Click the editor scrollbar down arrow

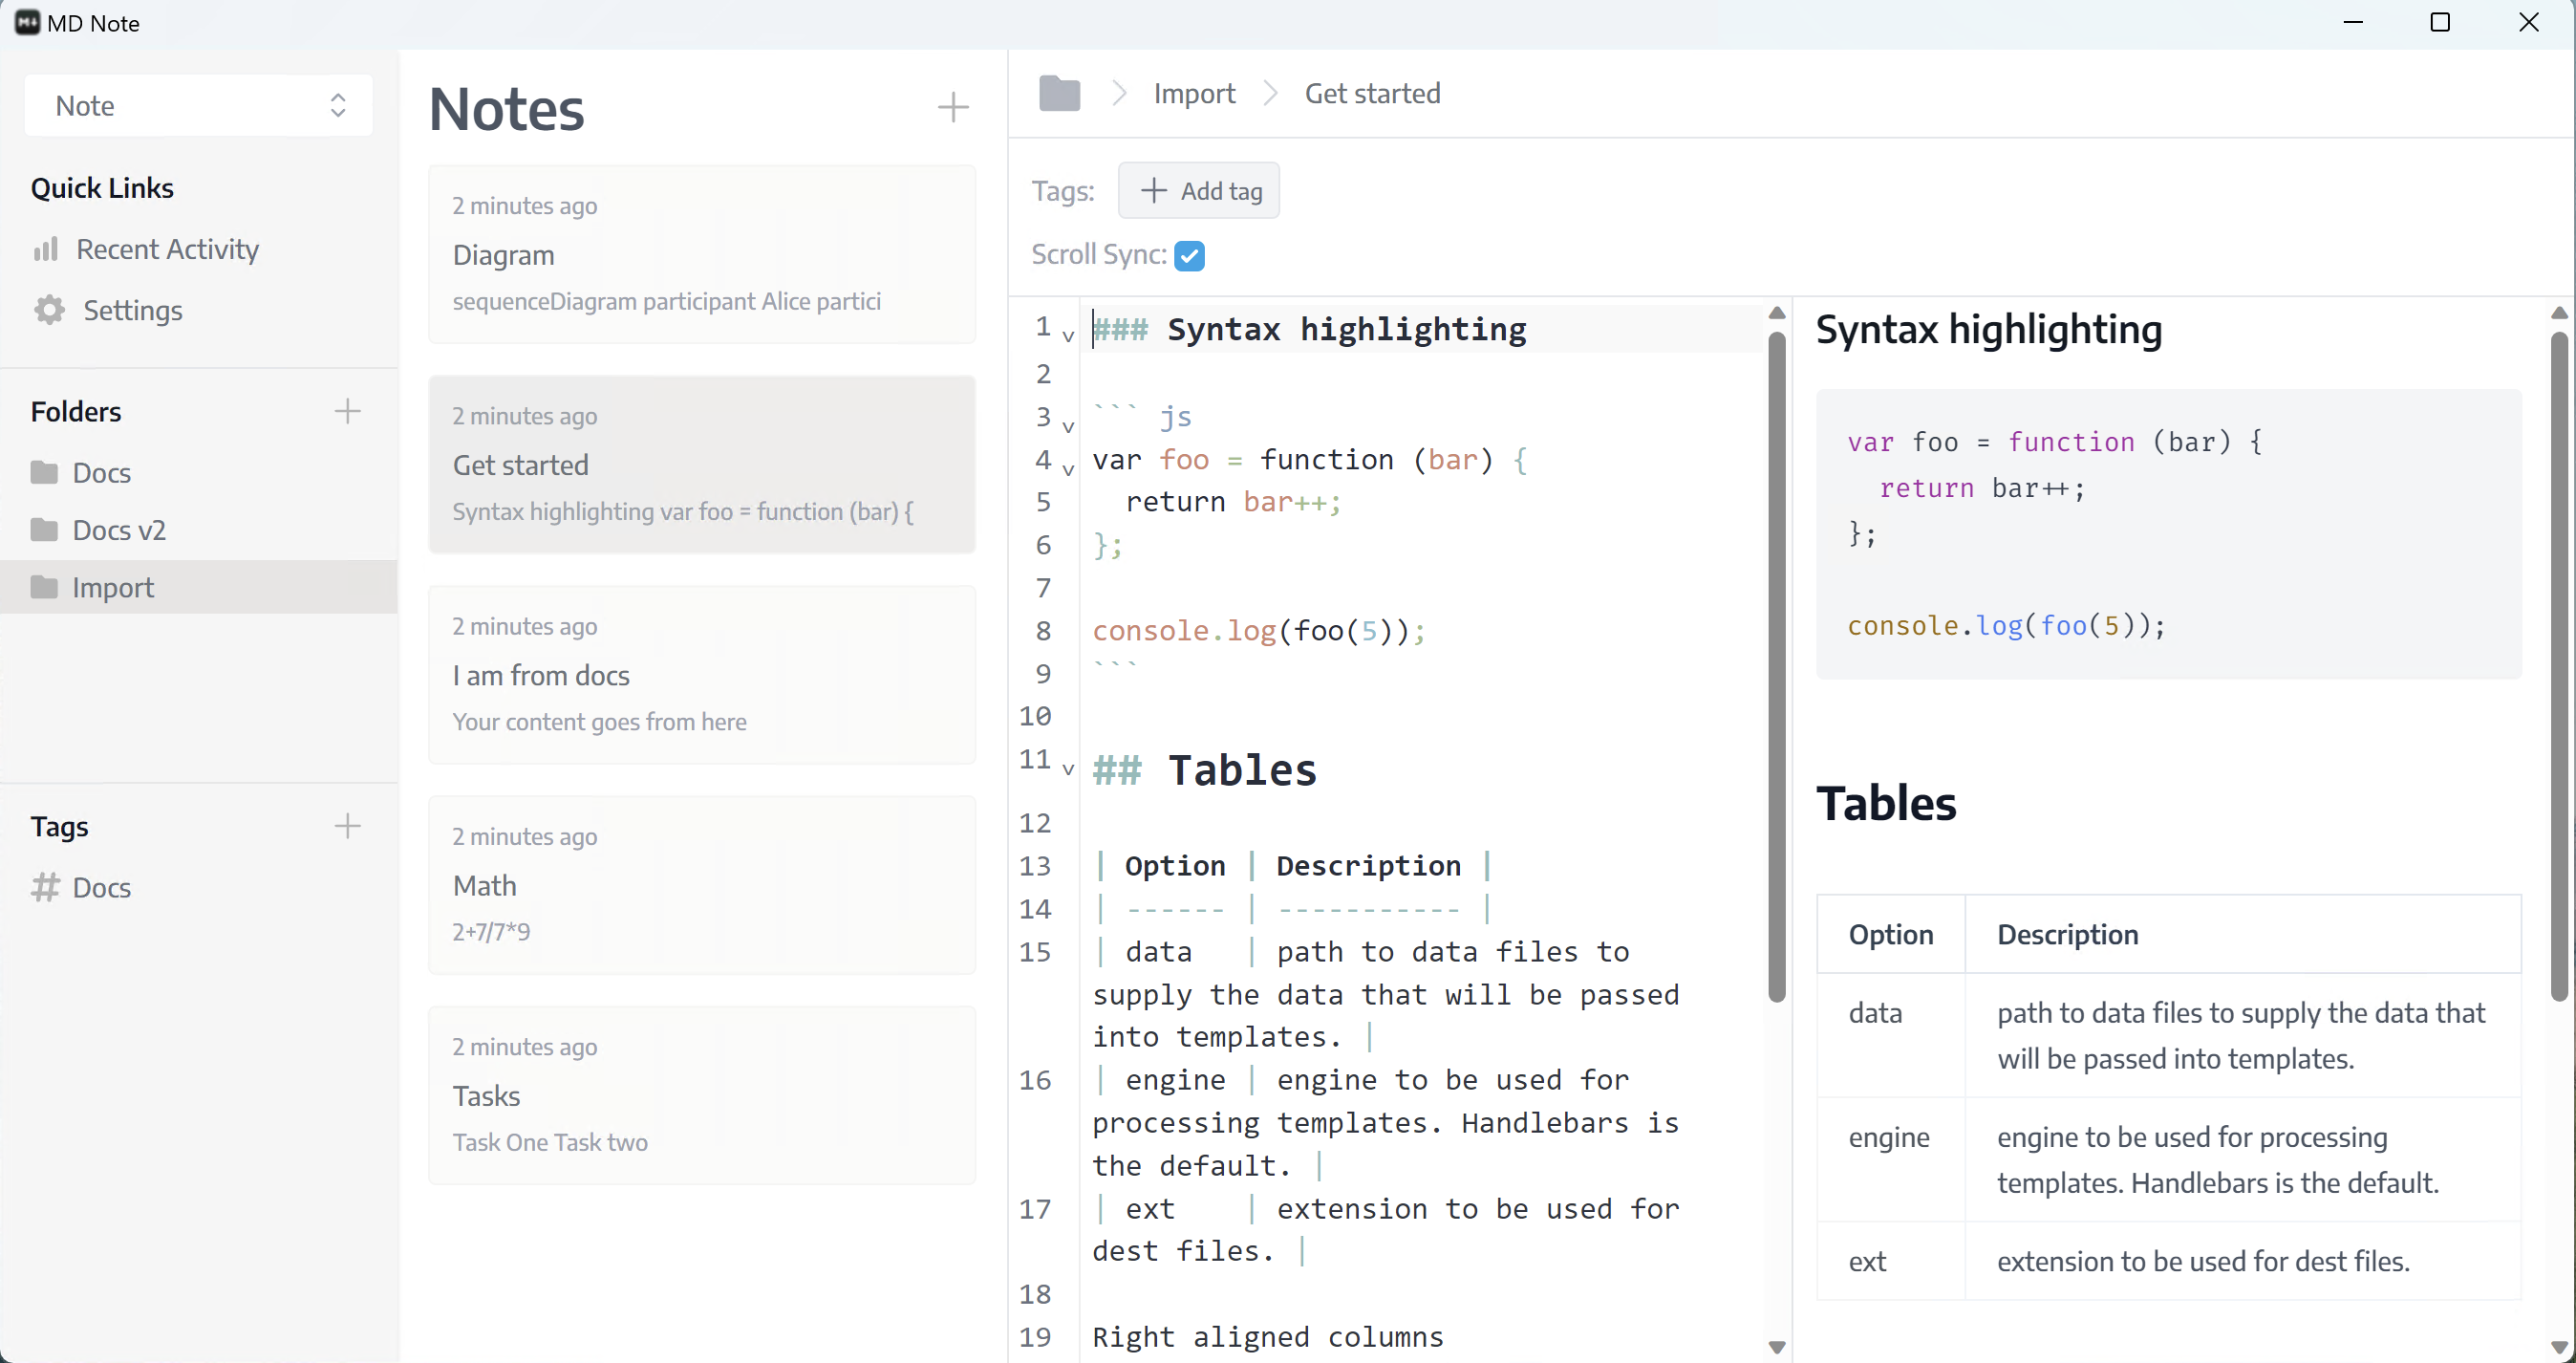[x=1776, y=1347]
